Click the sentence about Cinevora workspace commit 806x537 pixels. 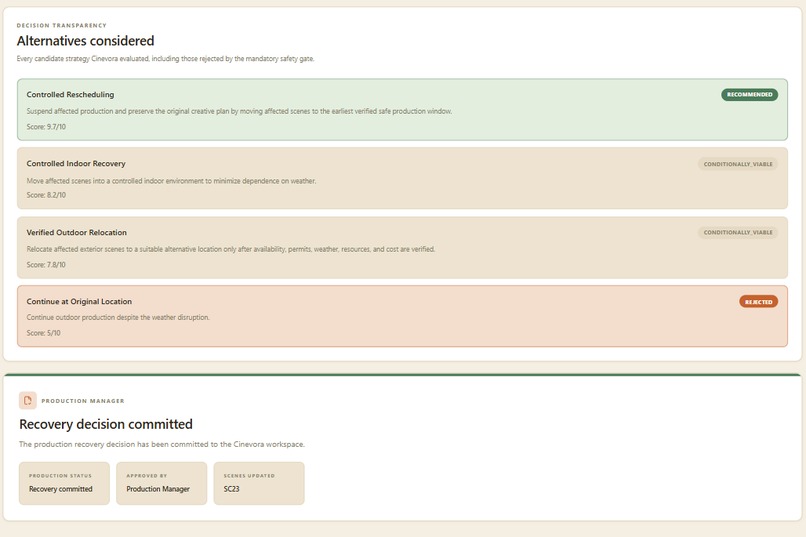click(x=162, y=444)
